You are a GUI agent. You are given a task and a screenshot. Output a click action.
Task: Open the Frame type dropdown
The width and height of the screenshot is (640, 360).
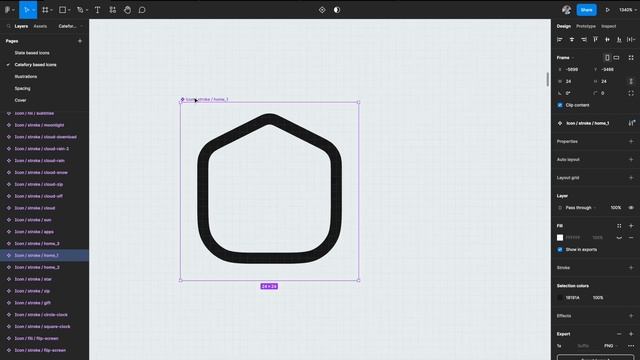(x=565, y=58)
